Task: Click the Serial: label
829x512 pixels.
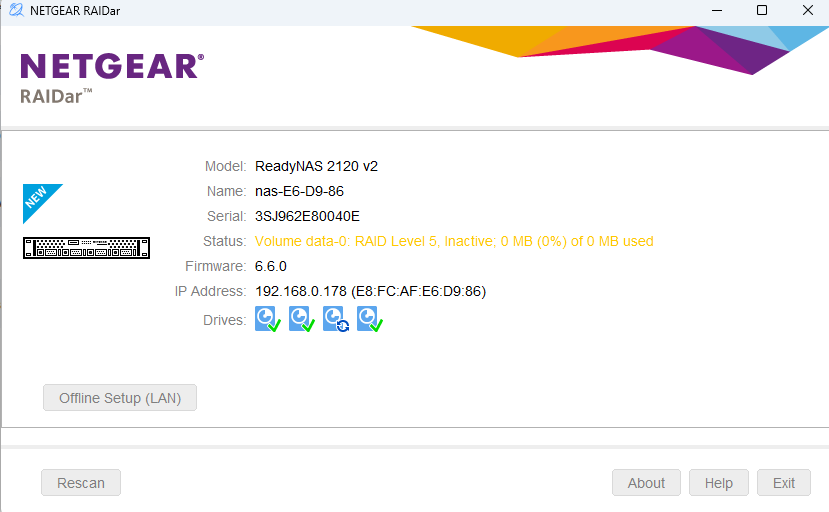Action: point(226,216)
